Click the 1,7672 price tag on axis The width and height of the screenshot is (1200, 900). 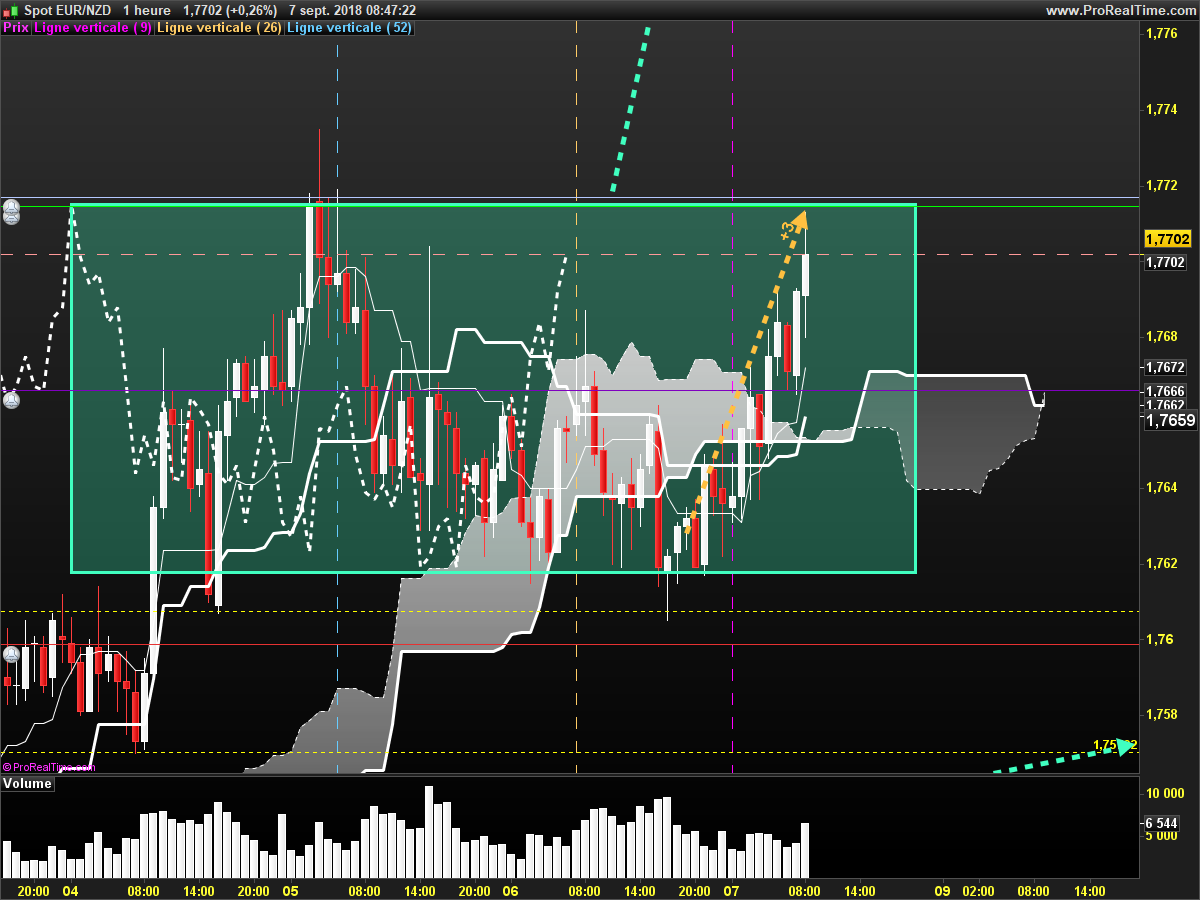(1166, 367)
